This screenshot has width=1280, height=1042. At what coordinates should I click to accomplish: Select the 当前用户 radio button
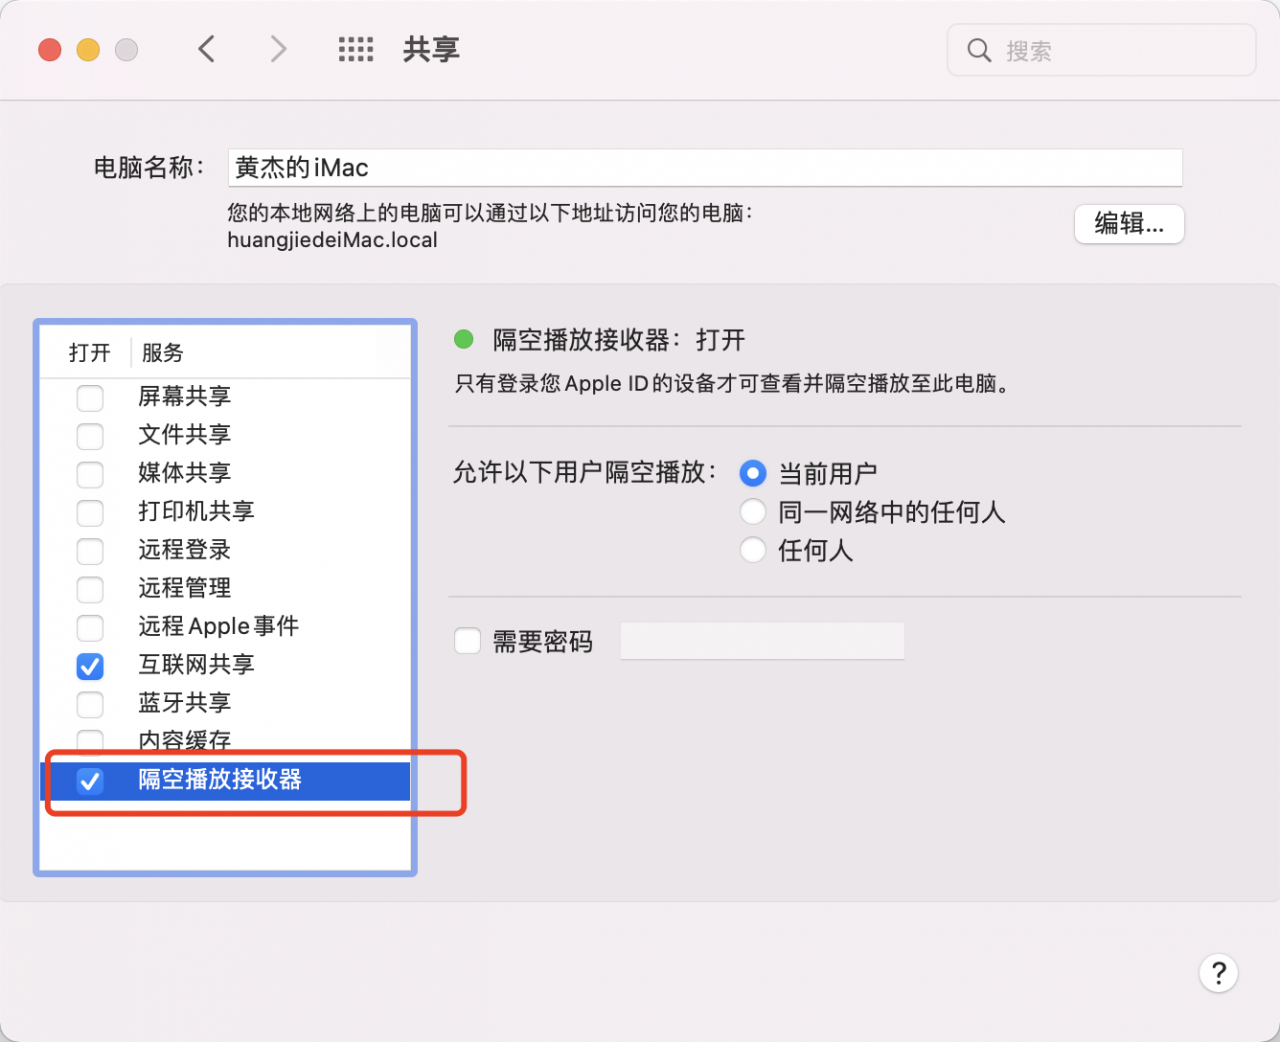753,473
